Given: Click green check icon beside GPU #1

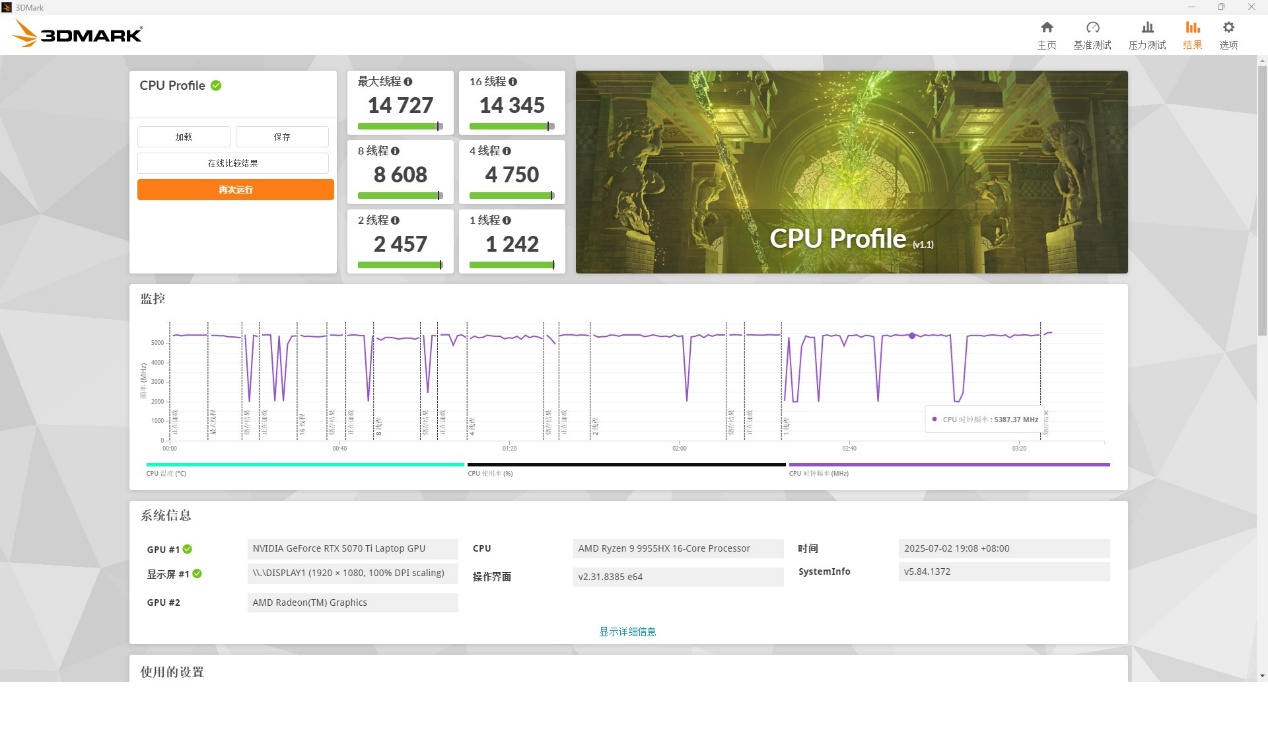Looking at the screenshot, I should 187,549.
